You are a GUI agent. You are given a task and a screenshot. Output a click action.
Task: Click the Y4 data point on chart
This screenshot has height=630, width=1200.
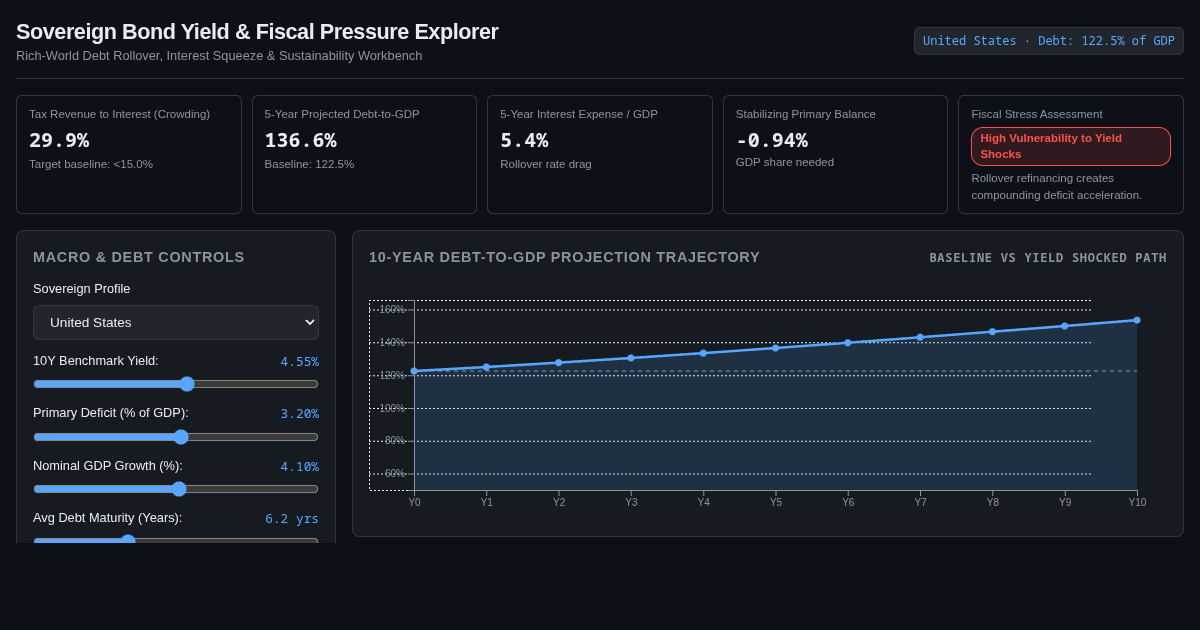point(703,353)
